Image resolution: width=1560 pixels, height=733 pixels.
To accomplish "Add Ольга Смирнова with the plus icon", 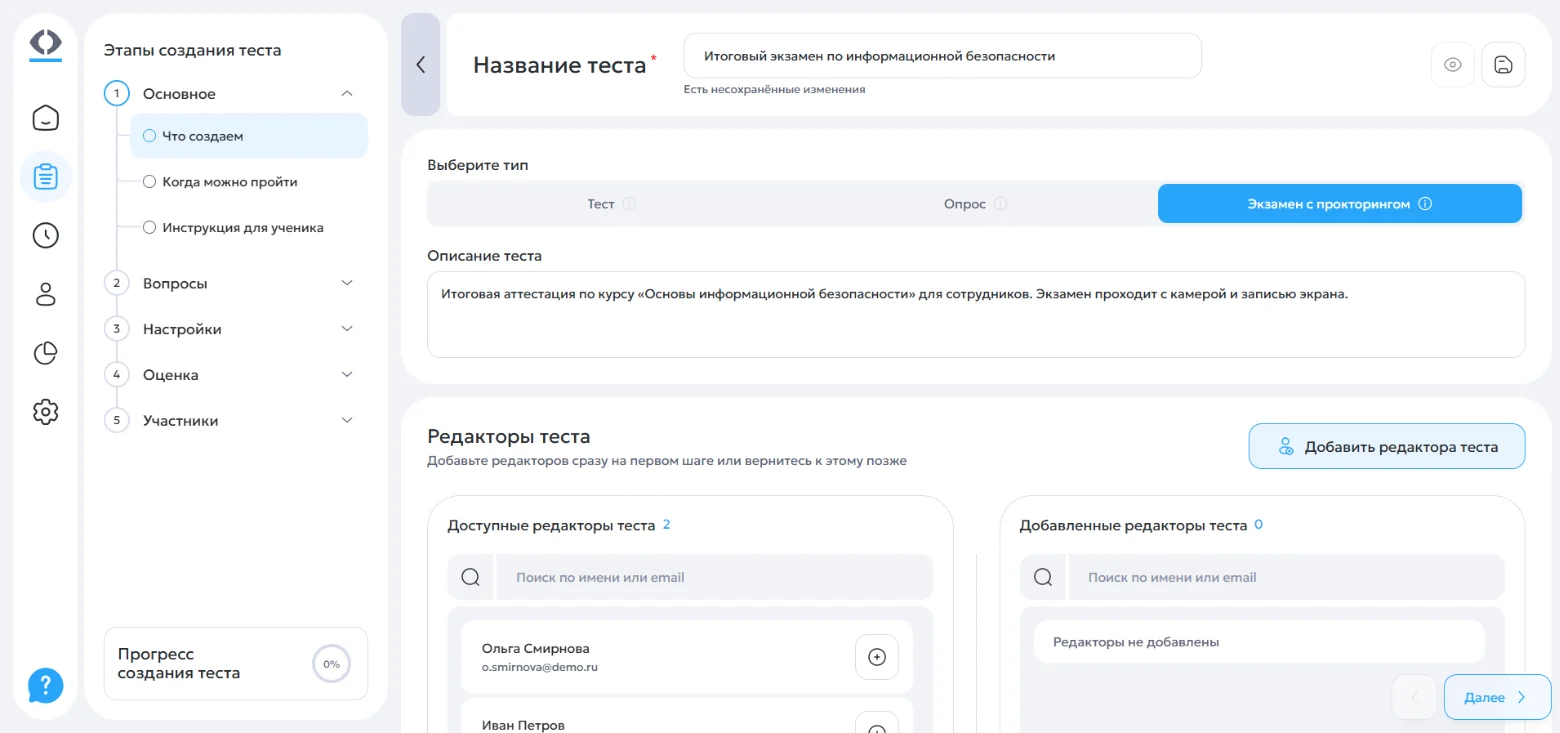I will (x=877, y=657).
